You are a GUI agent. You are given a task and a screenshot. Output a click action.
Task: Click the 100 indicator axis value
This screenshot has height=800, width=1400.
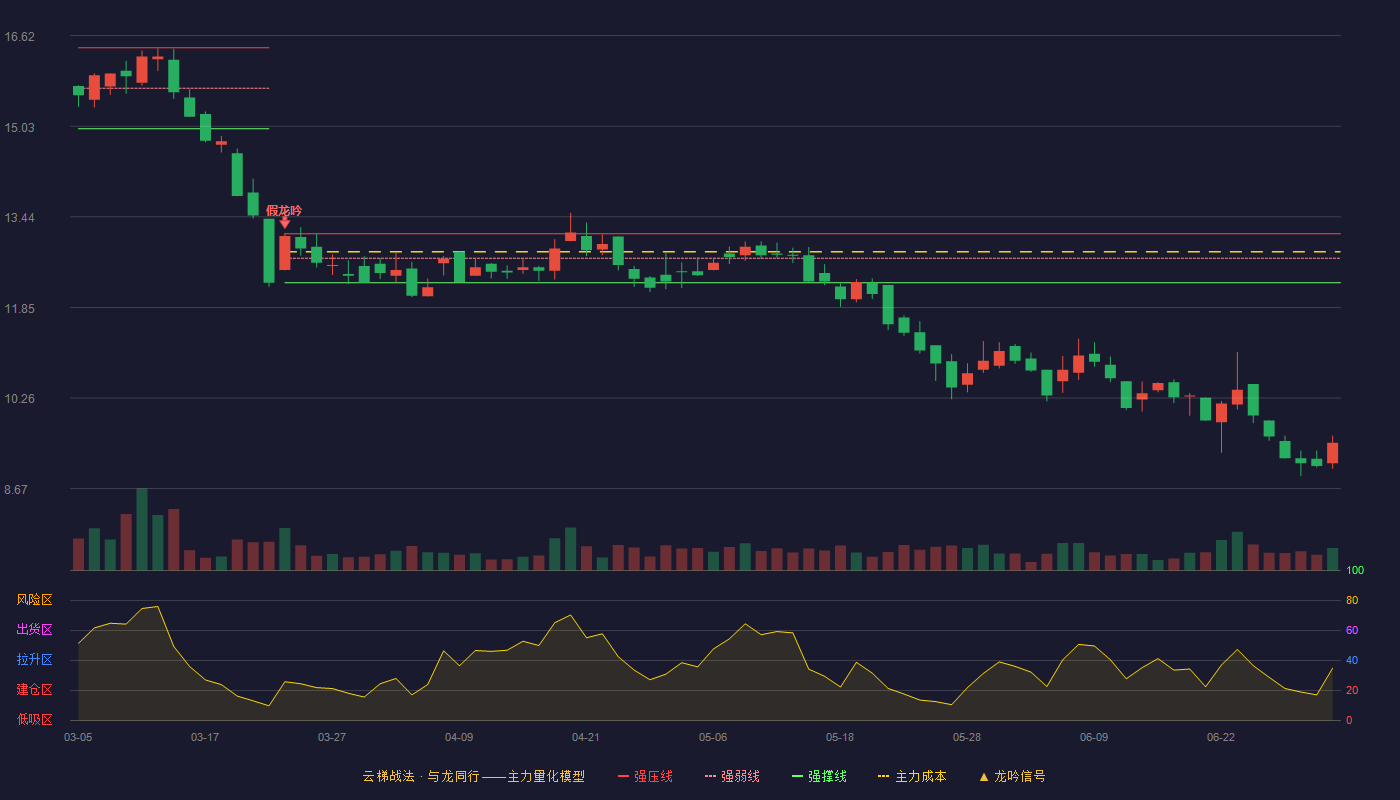pyautogui.click(x=1355, y=570)
